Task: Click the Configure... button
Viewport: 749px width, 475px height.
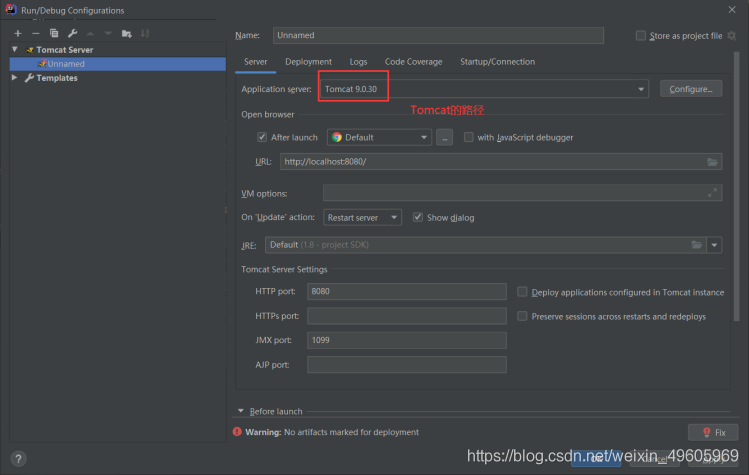Action: pos(691,89)
